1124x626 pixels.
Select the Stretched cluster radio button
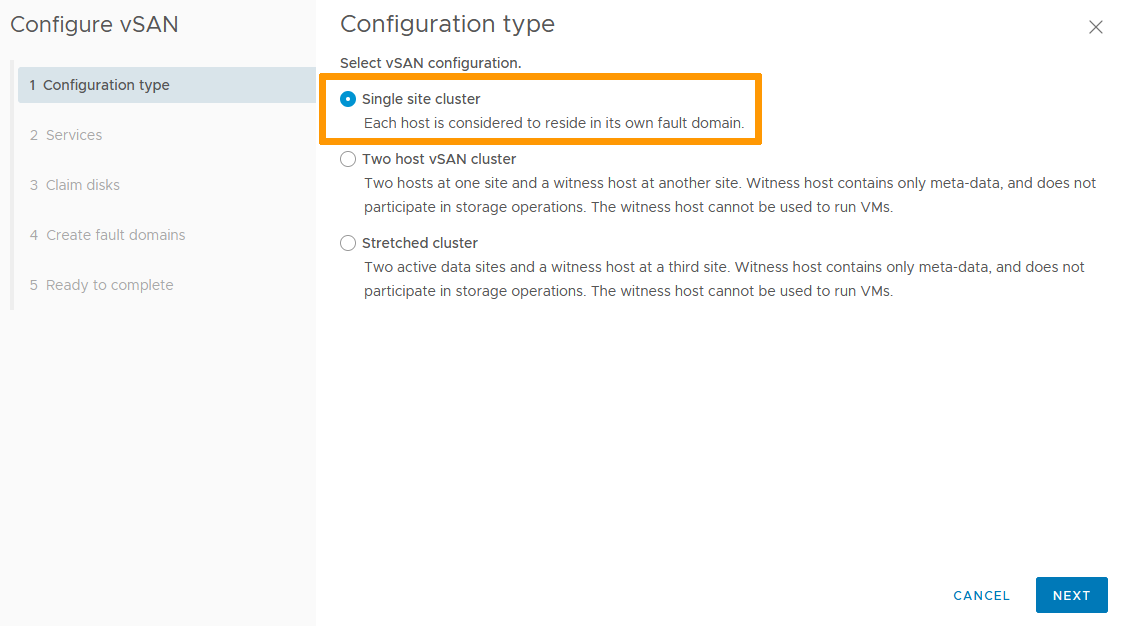(347, 242)
